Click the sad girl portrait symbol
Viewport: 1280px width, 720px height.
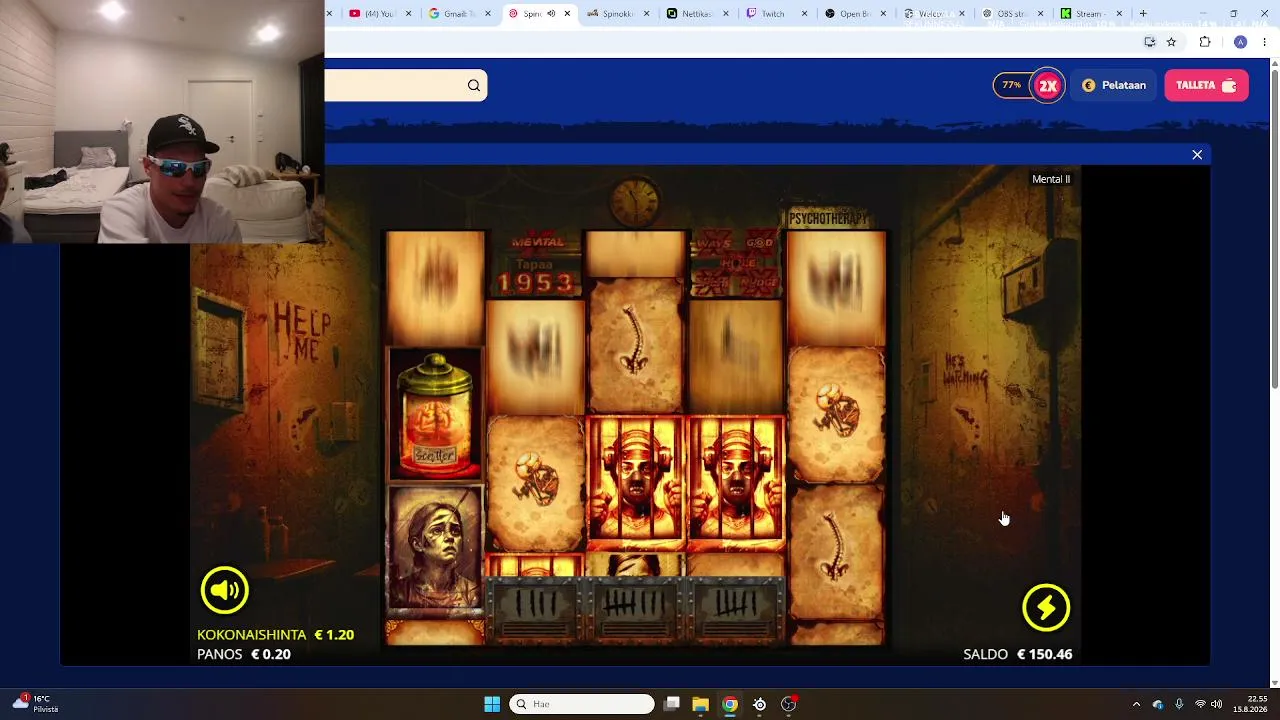click(x=435, y=551)
